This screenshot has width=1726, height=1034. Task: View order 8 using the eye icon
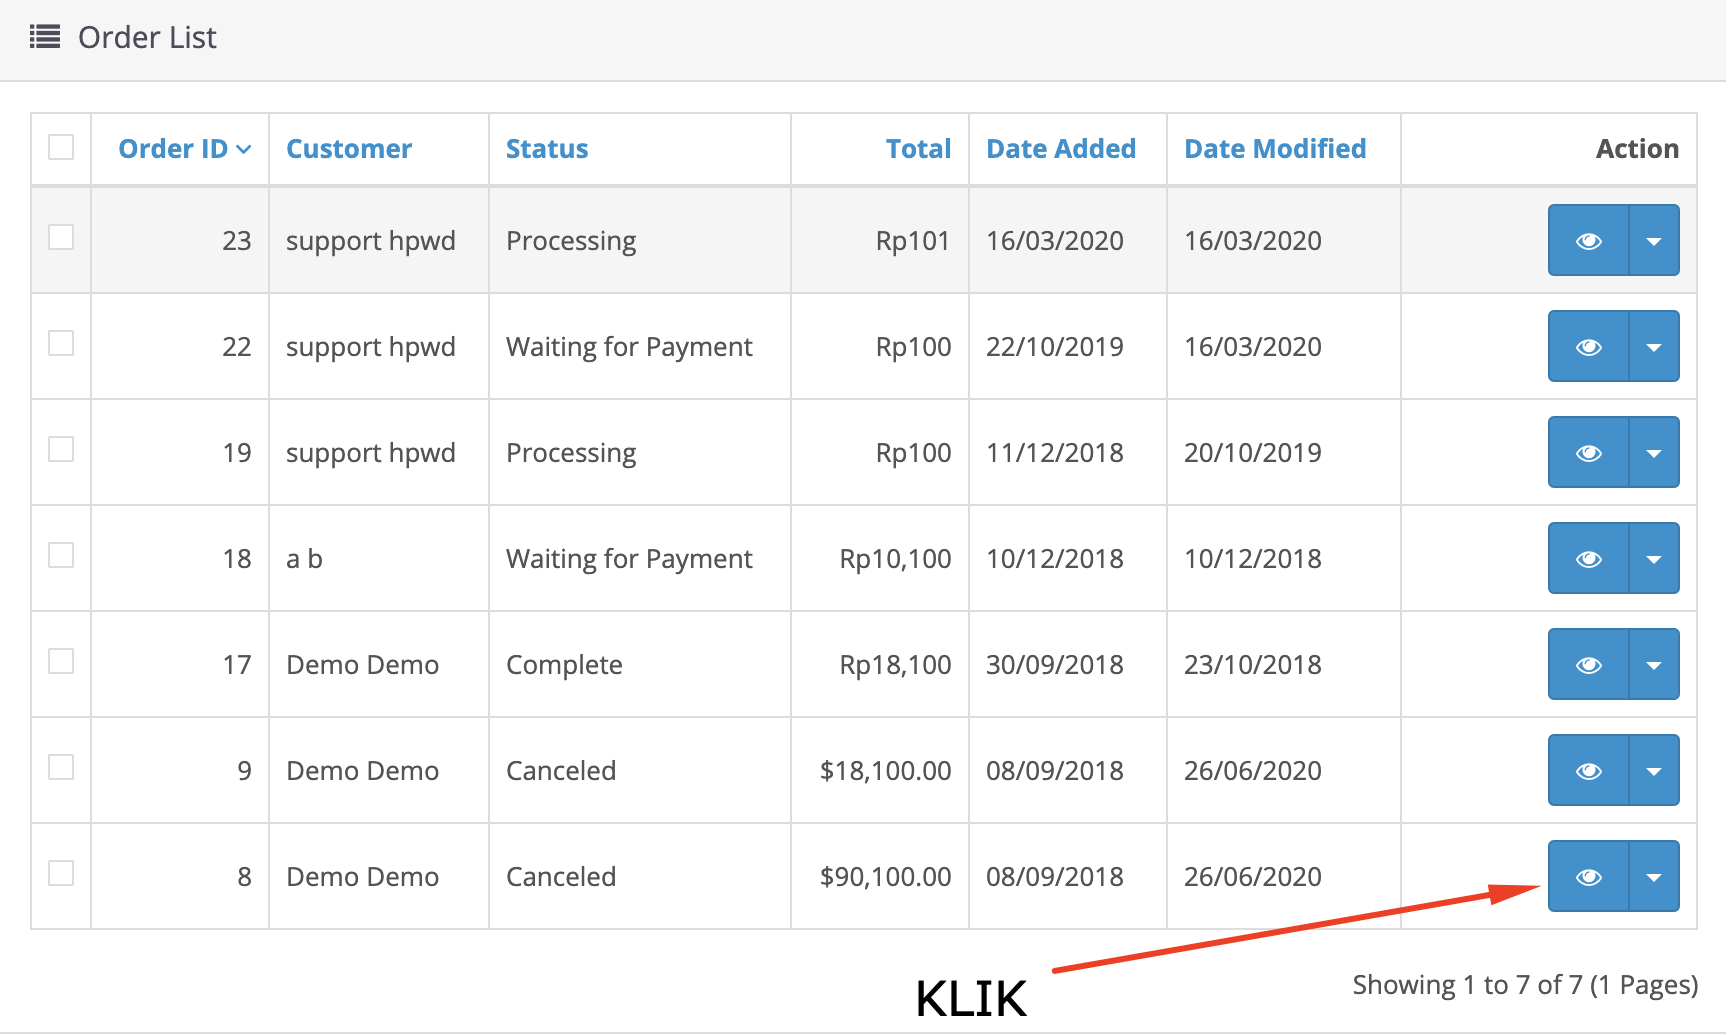coord(1588,877)
